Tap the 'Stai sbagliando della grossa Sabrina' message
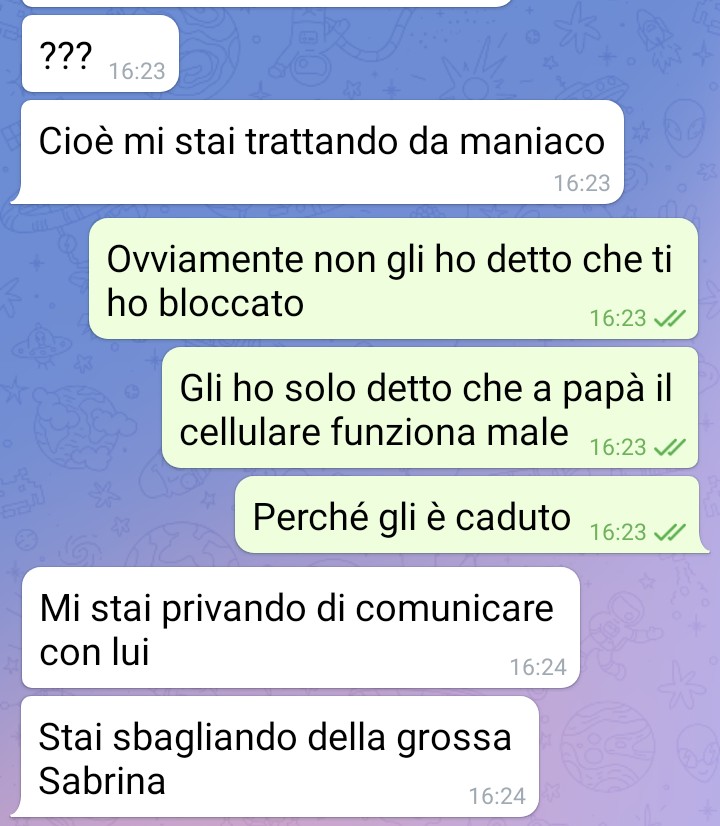This screenshot has height=826, width=720. [275, 756]
